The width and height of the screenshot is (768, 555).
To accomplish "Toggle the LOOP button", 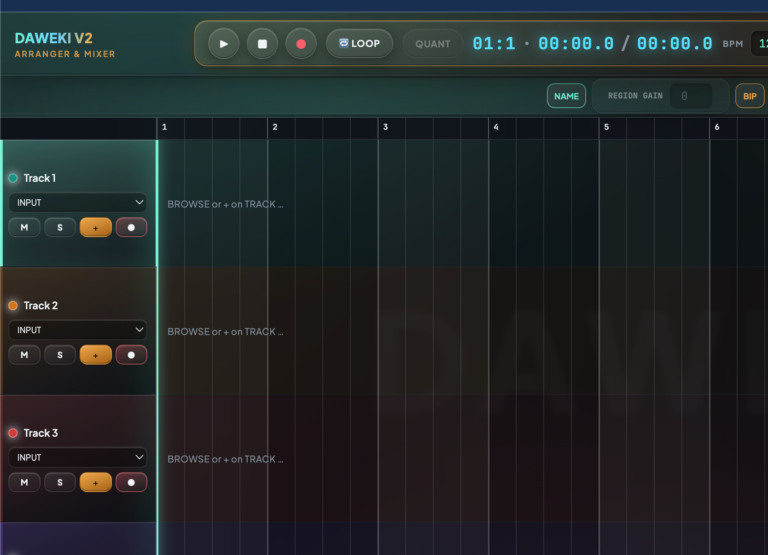I will point(360,44).
